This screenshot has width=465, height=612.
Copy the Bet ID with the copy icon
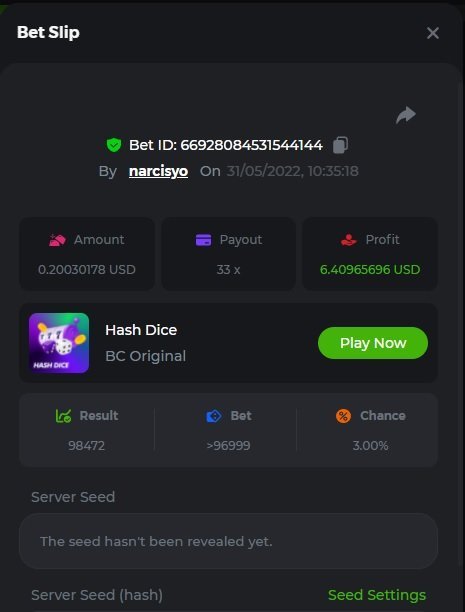tap(340, 145)
